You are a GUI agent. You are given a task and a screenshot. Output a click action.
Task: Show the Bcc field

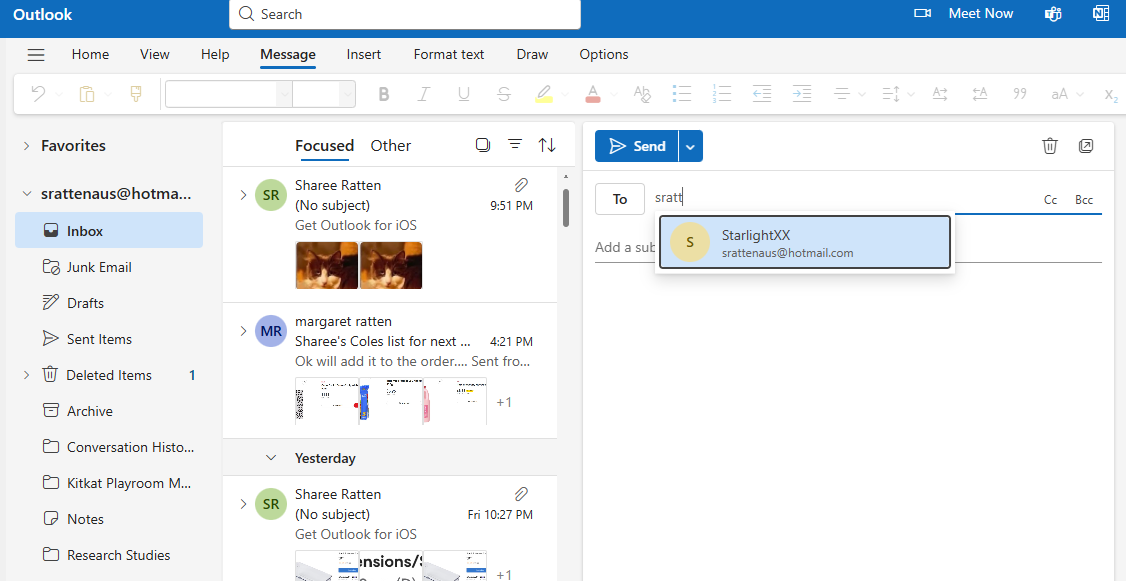[1084, 200]
